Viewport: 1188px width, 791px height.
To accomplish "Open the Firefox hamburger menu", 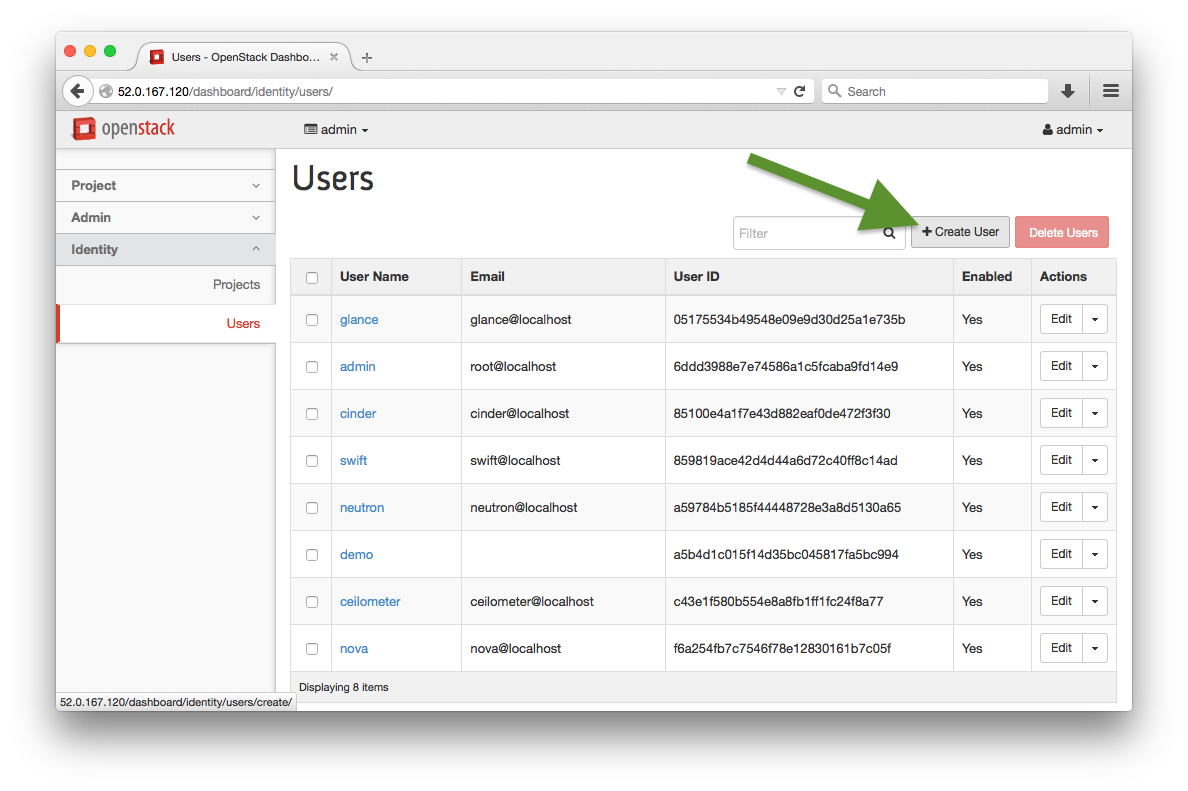I will click(1110, 90).
